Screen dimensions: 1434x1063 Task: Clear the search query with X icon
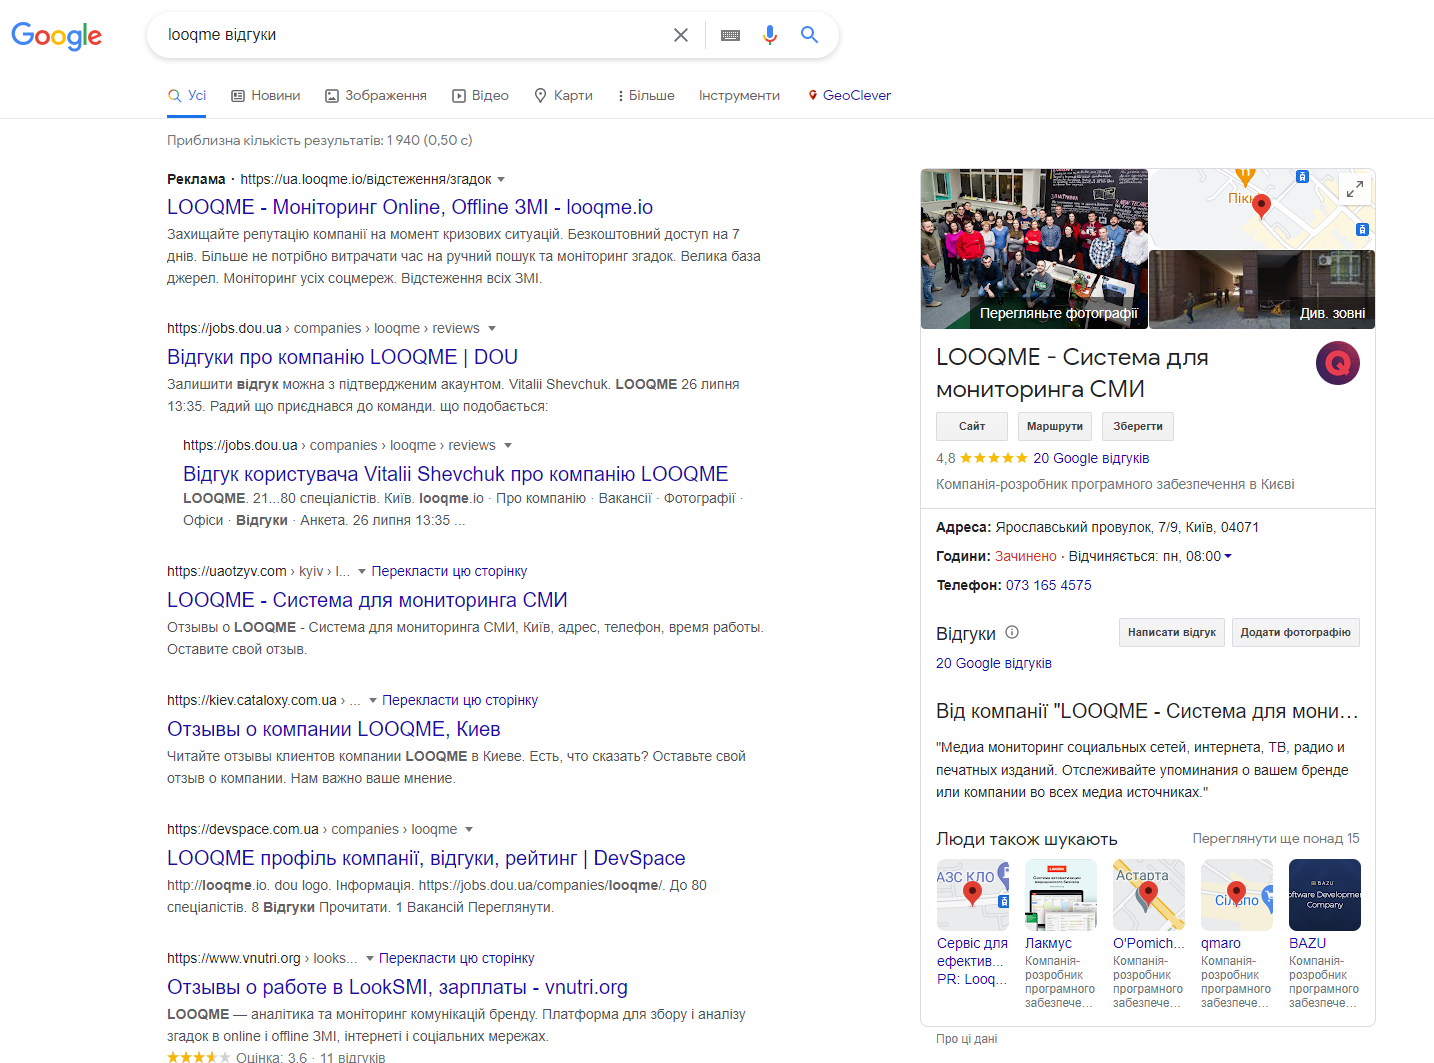(x=681, y=35)
